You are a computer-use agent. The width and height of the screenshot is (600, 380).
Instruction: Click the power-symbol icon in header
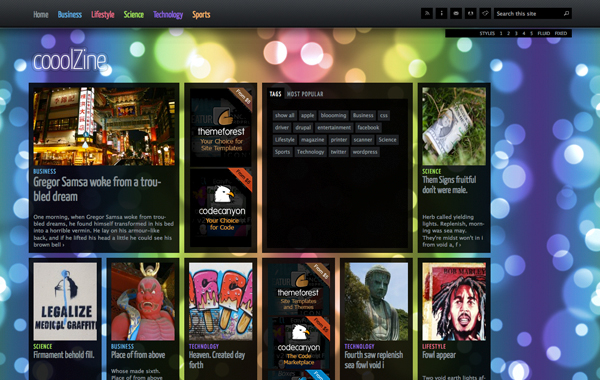point(471,13)
